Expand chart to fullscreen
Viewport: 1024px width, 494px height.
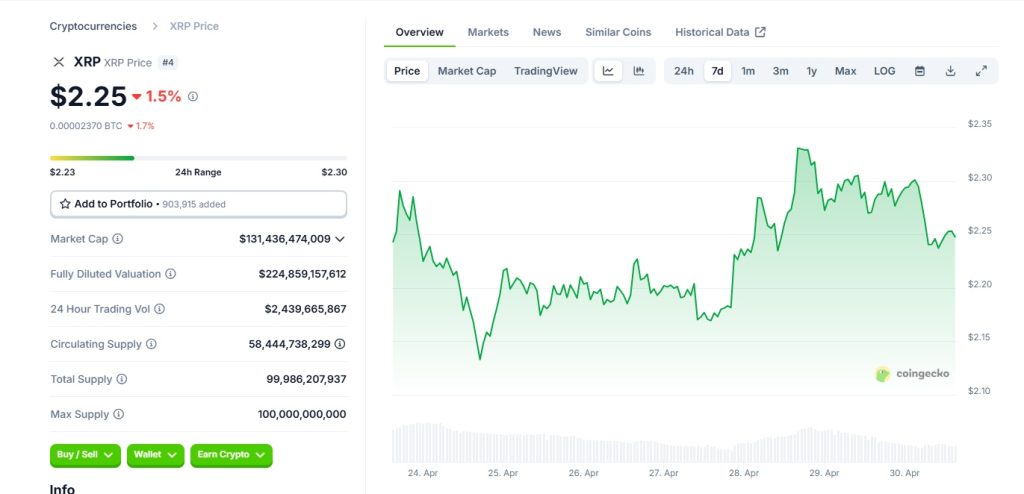coord(981,71)
